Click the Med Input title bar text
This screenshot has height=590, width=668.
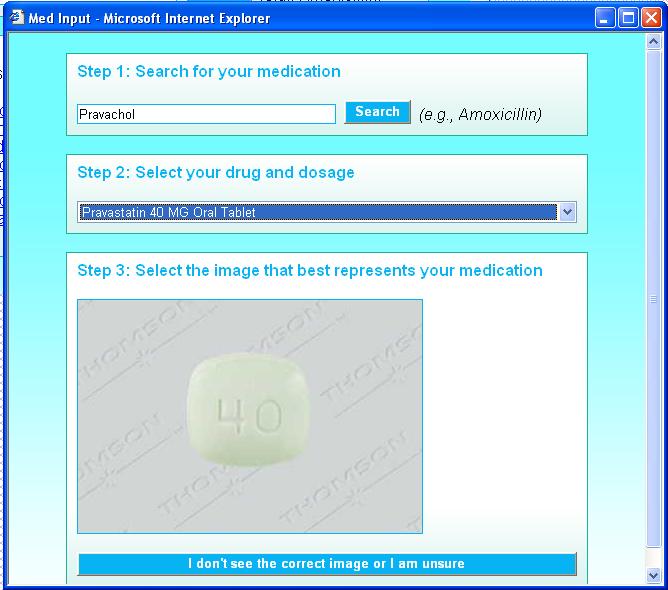click(150, 18)
